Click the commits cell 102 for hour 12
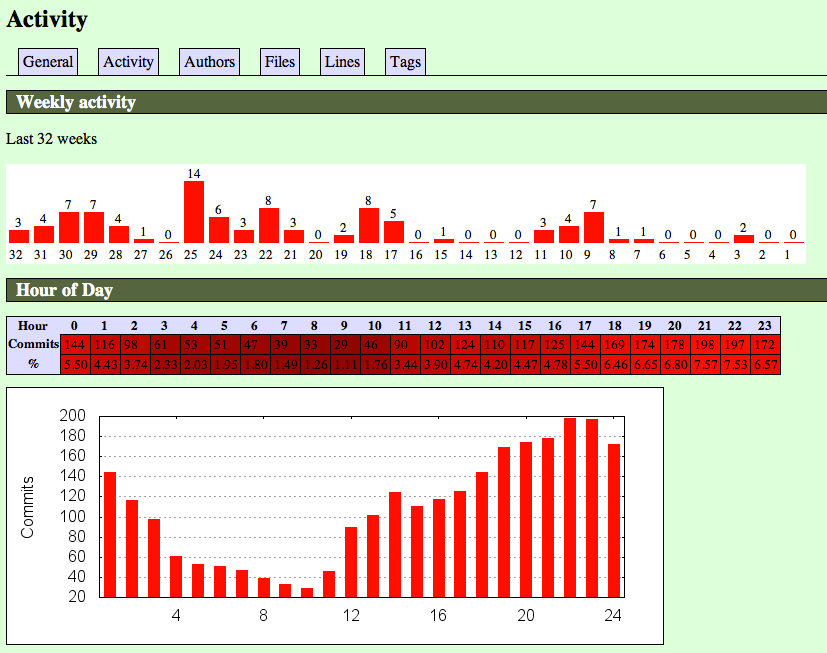The height and width of the screenshot is (653, 827). (435, 344)
